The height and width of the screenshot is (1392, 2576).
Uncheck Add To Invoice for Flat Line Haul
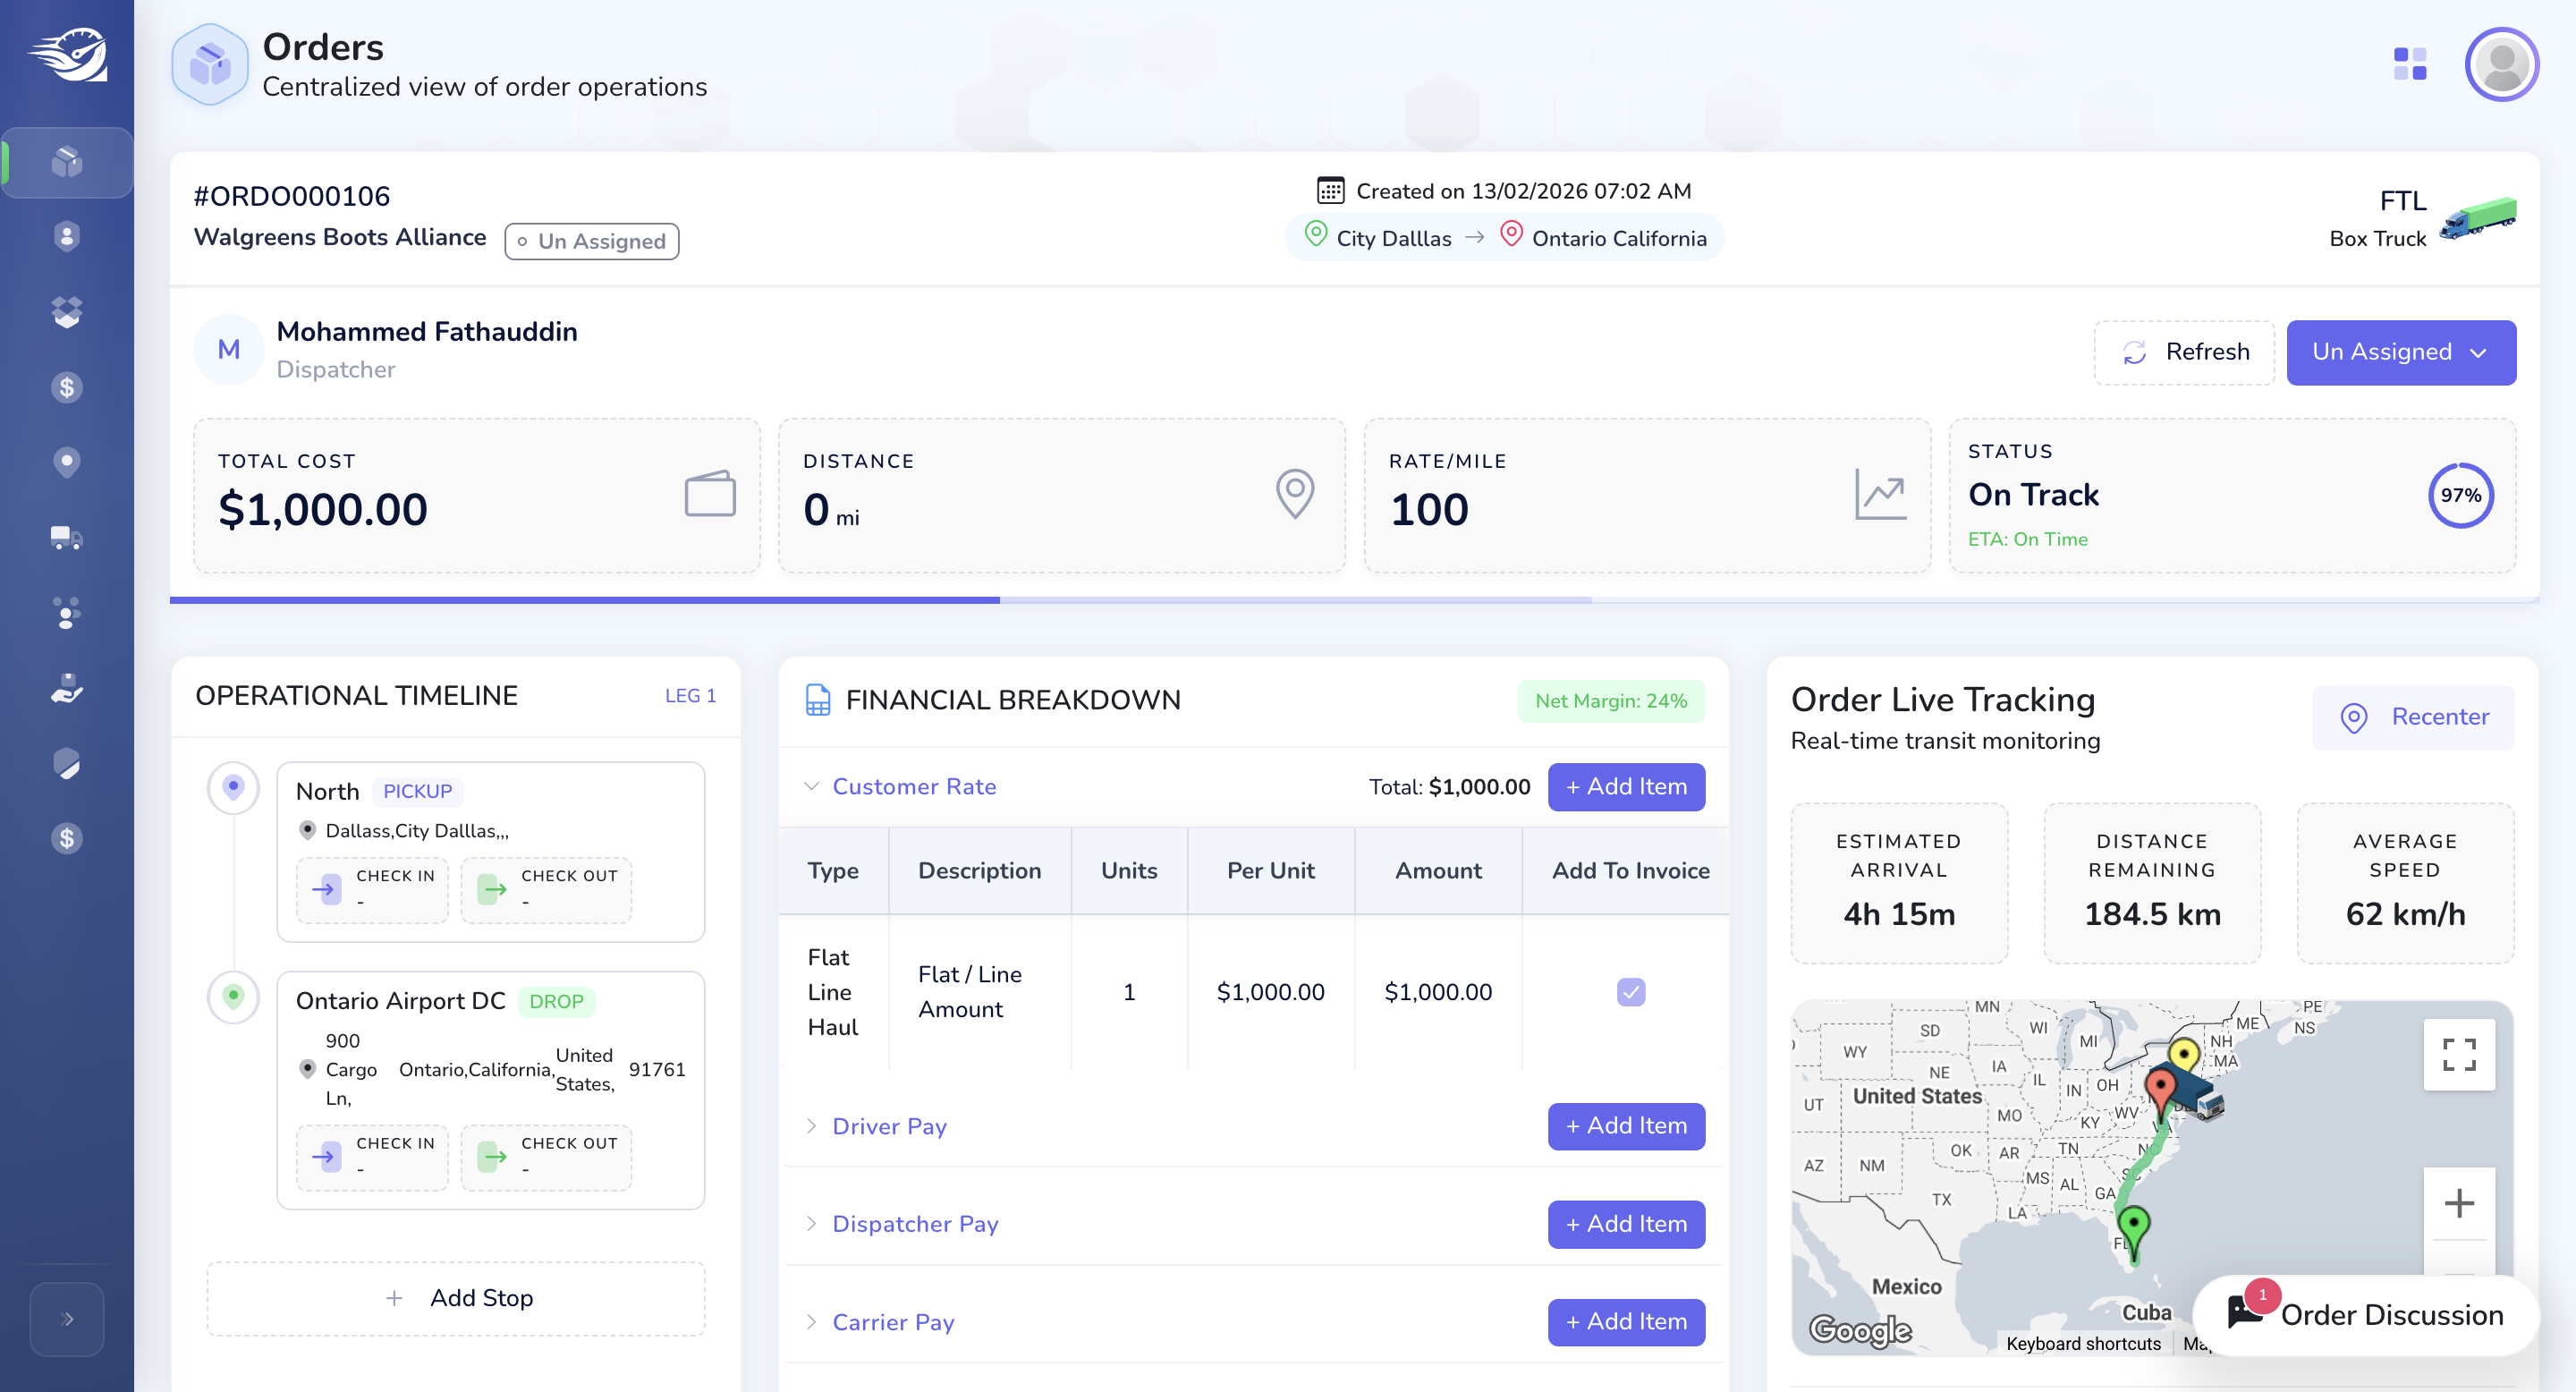(x=1631, y=992)
